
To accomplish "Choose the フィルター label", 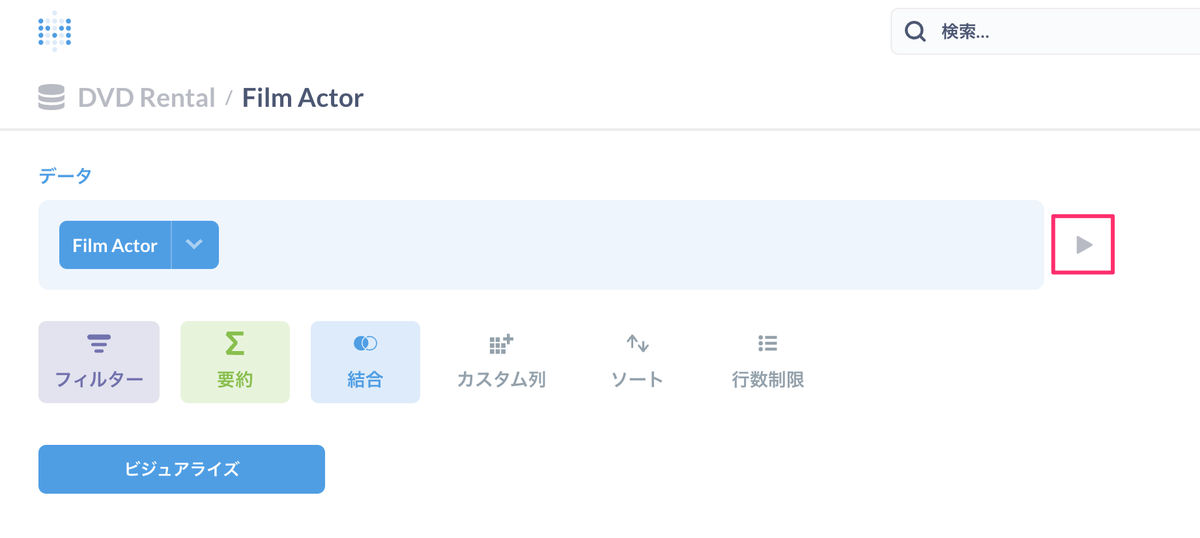I will 98,380.
